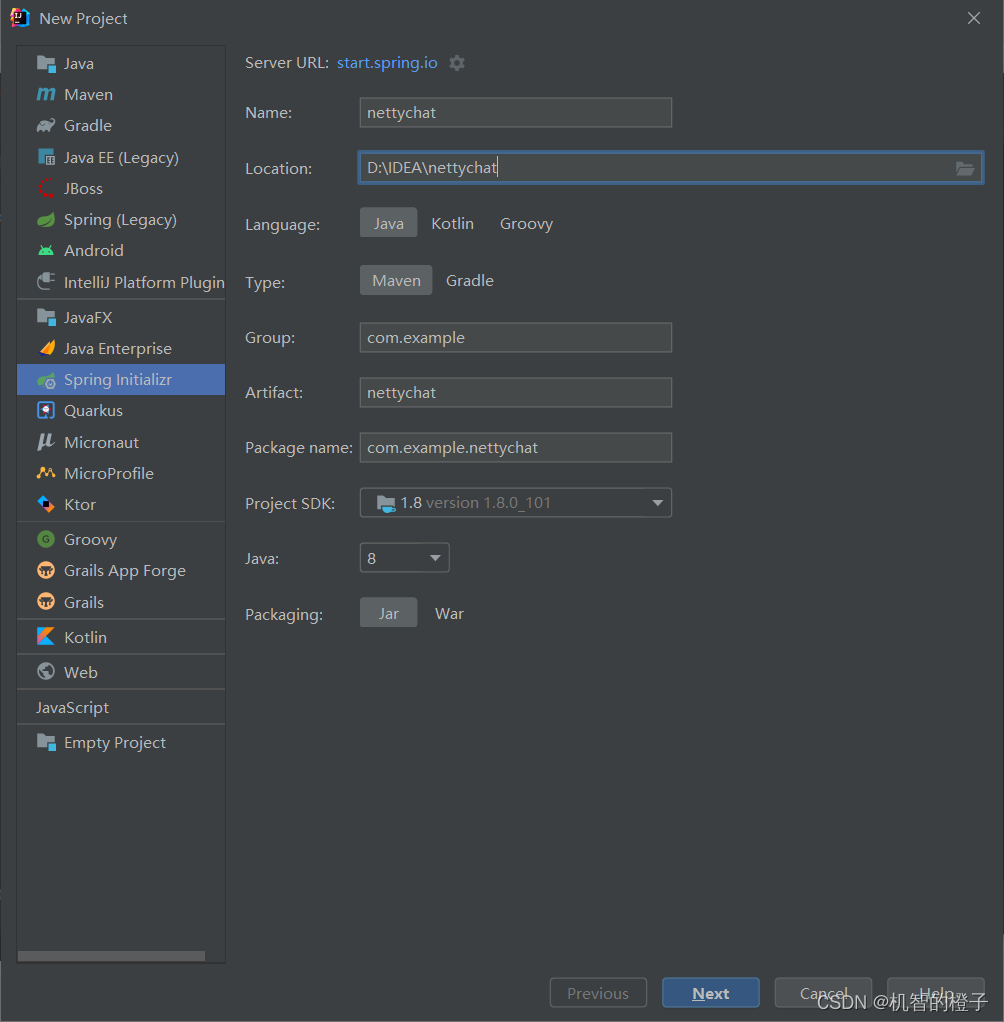Browse location with folder icon

pos(965,168)
